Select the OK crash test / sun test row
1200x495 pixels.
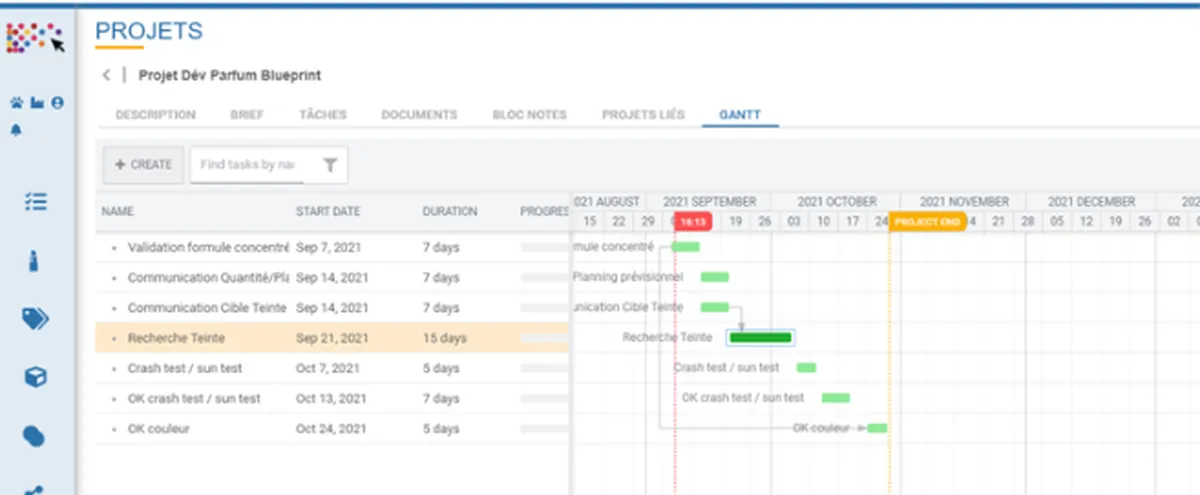tap(332, 398)
